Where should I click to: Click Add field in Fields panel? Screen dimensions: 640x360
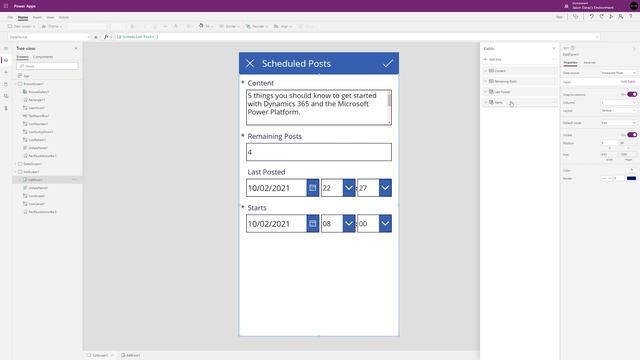coord(493,60)
